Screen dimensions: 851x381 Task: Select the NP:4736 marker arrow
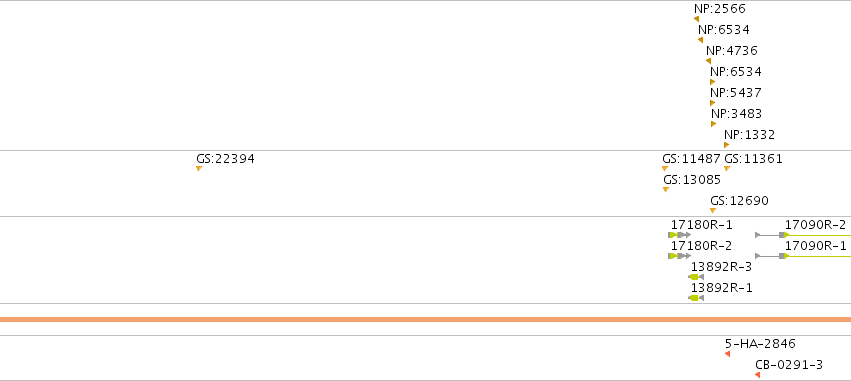point(708,61)
